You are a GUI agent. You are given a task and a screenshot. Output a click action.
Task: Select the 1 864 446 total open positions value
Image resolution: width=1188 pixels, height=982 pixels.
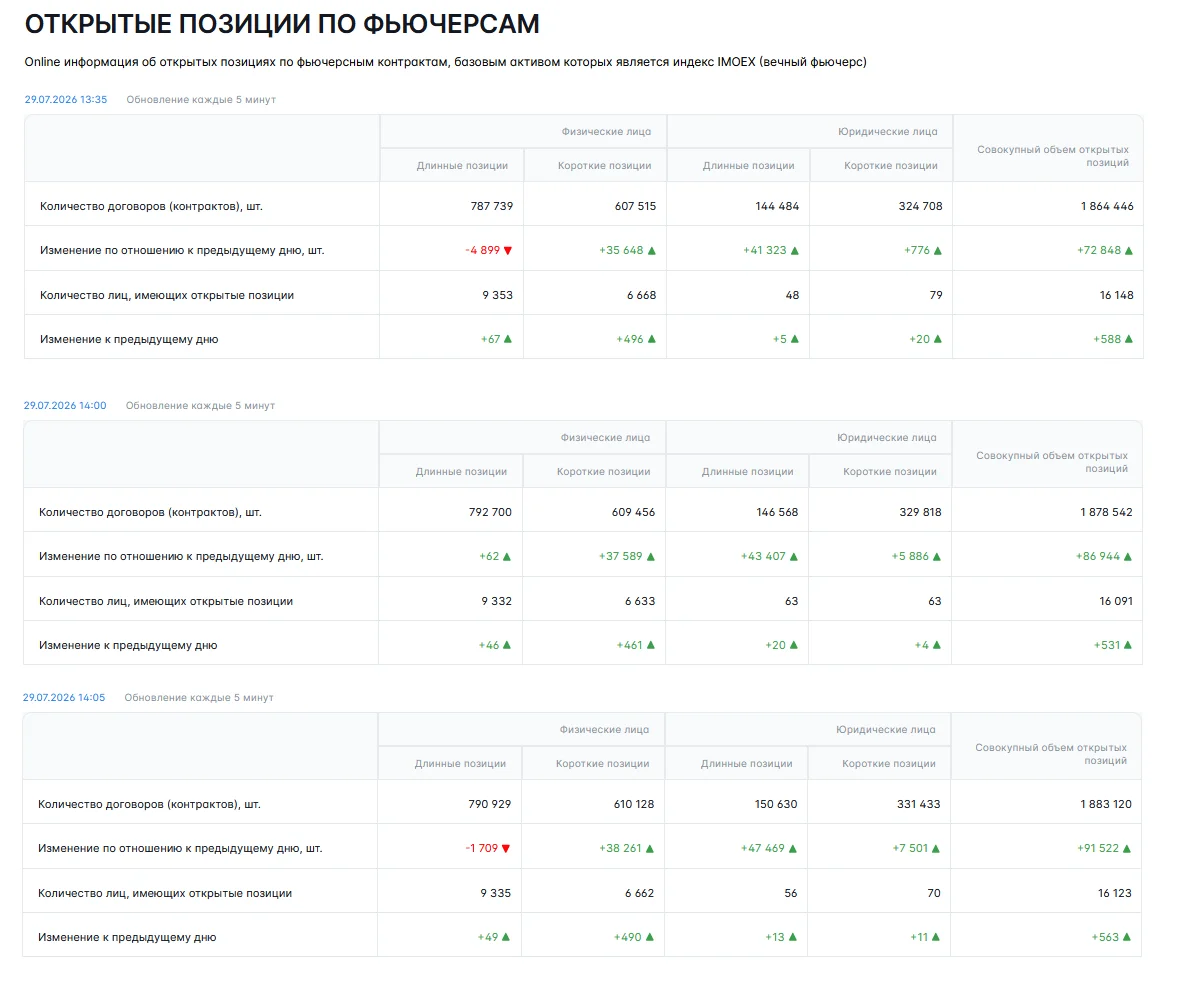coord(1107,206)
